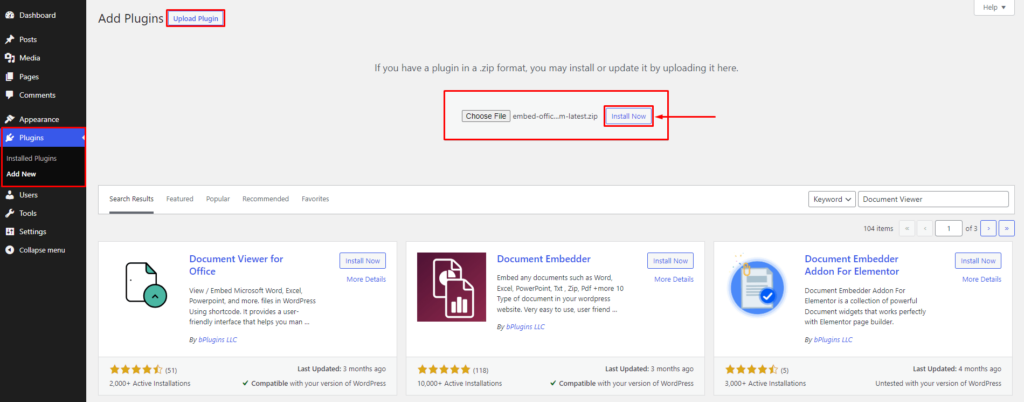Image resolution: width=1024 pixels, height=402 pixels.
Task: Open the Keyword search type dropdown
Action: pos(831,199)
